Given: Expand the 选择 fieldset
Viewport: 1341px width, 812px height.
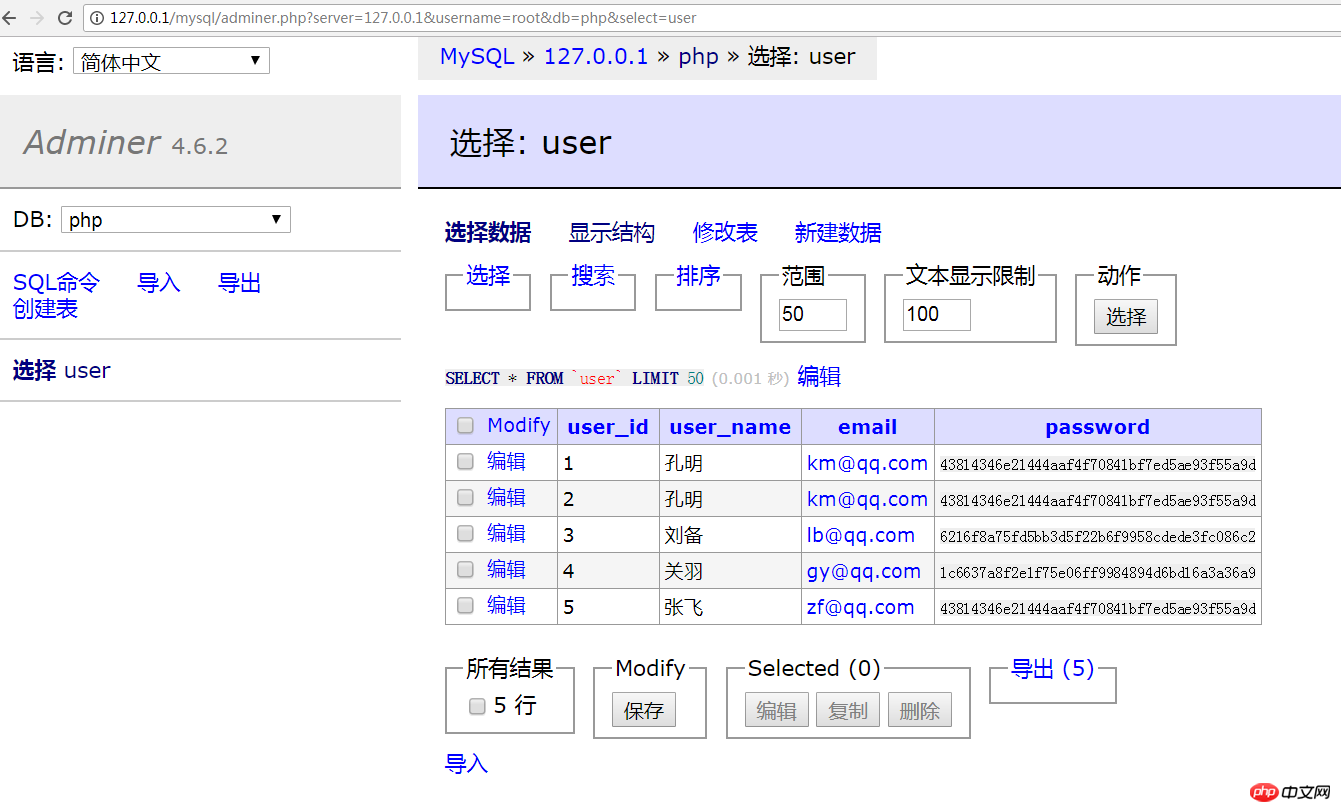Looking at the screenshot, I should [488, 276].
